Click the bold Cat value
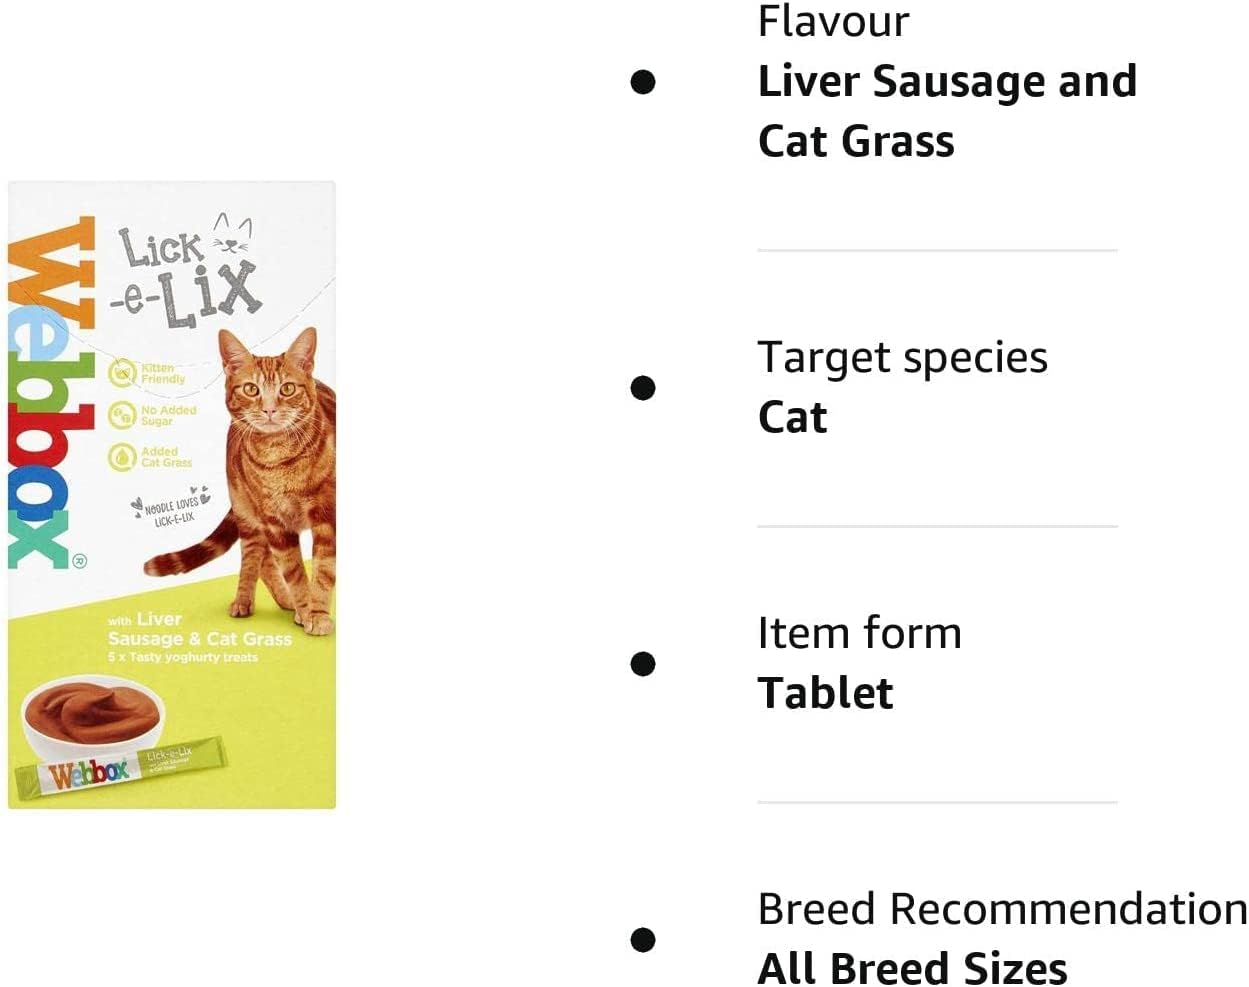This screenshot has height=987, width=1249. (793, 417)
